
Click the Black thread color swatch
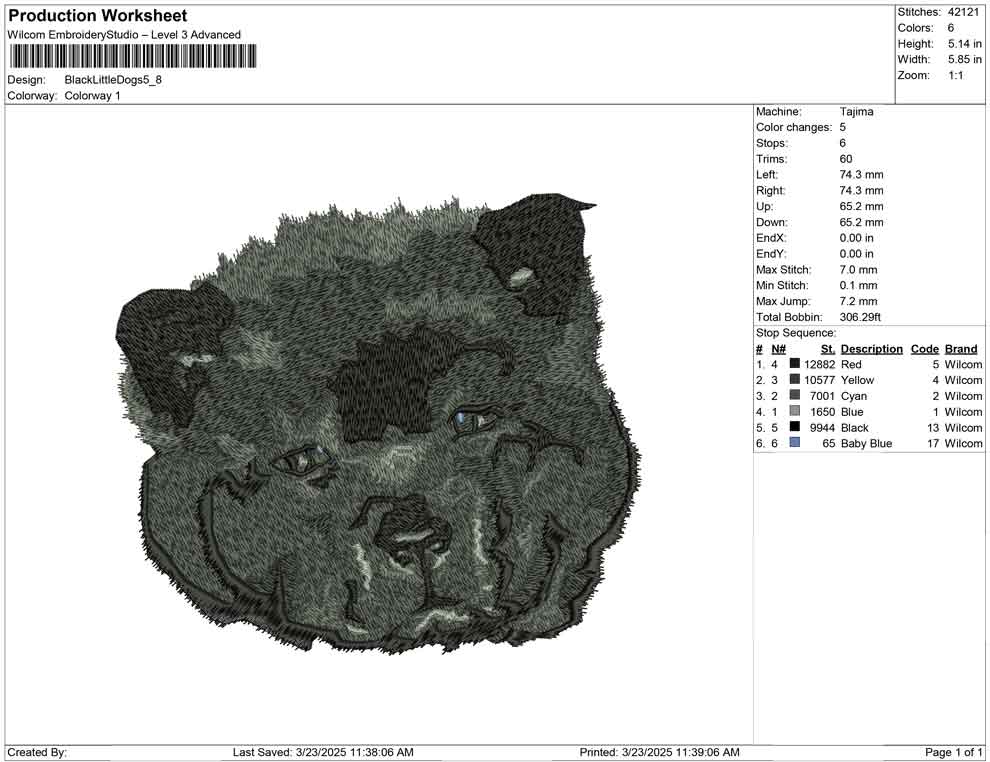click(x=794, y=427)
